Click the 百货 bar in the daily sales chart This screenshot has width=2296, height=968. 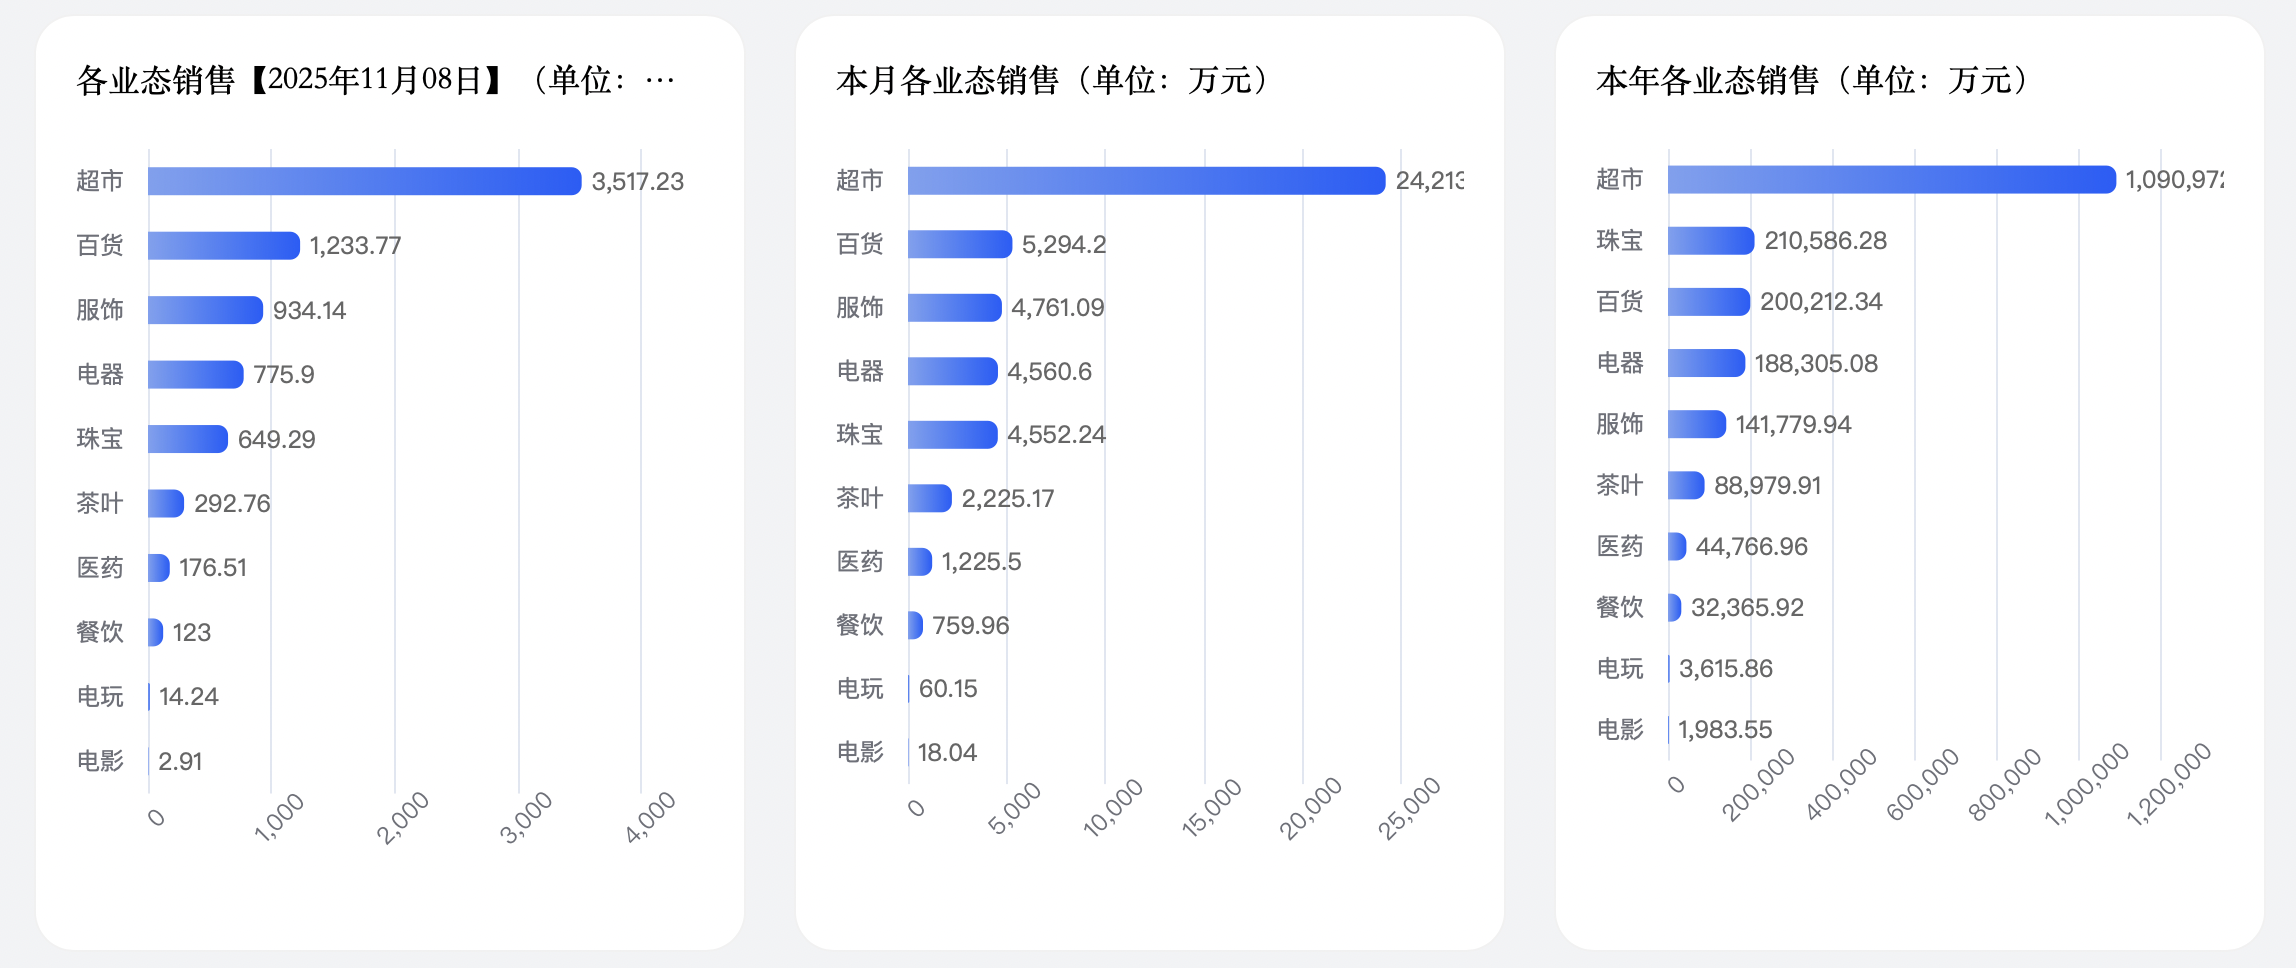tap(223, 246)
